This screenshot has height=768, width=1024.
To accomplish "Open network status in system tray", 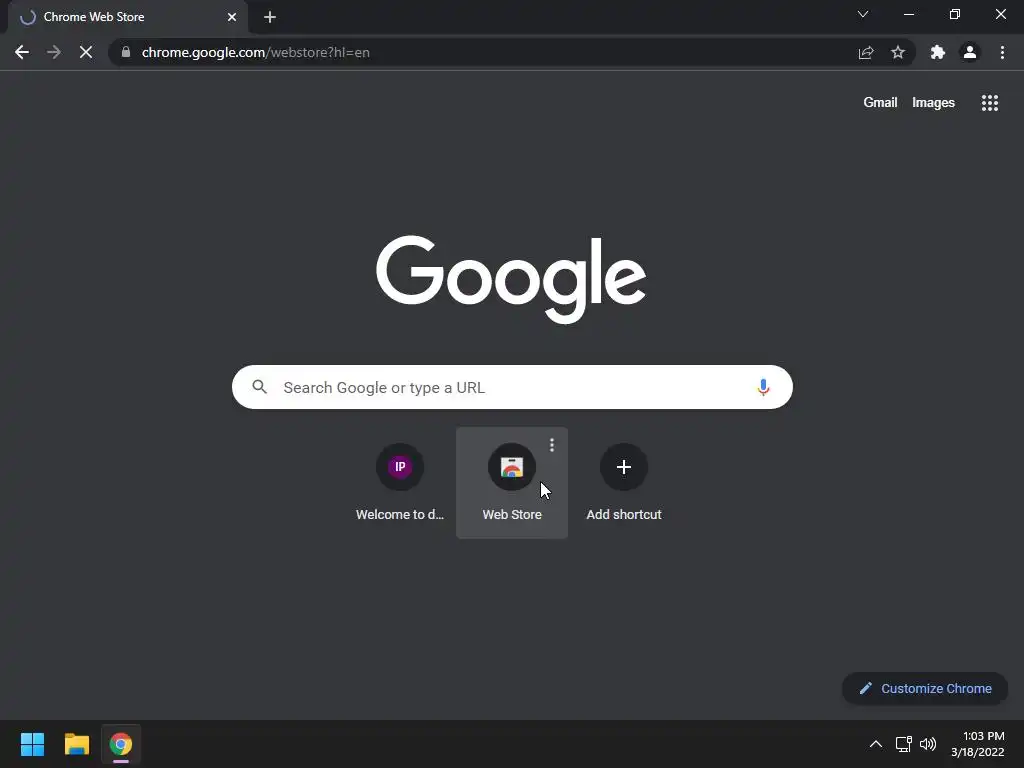I will tap(904, 744).
